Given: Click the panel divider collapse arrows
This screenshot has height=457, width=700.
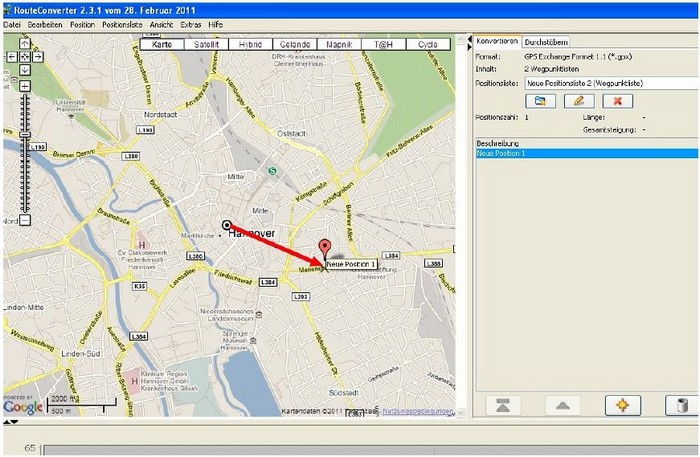Looking at the screenshot, I should point(470,43).
